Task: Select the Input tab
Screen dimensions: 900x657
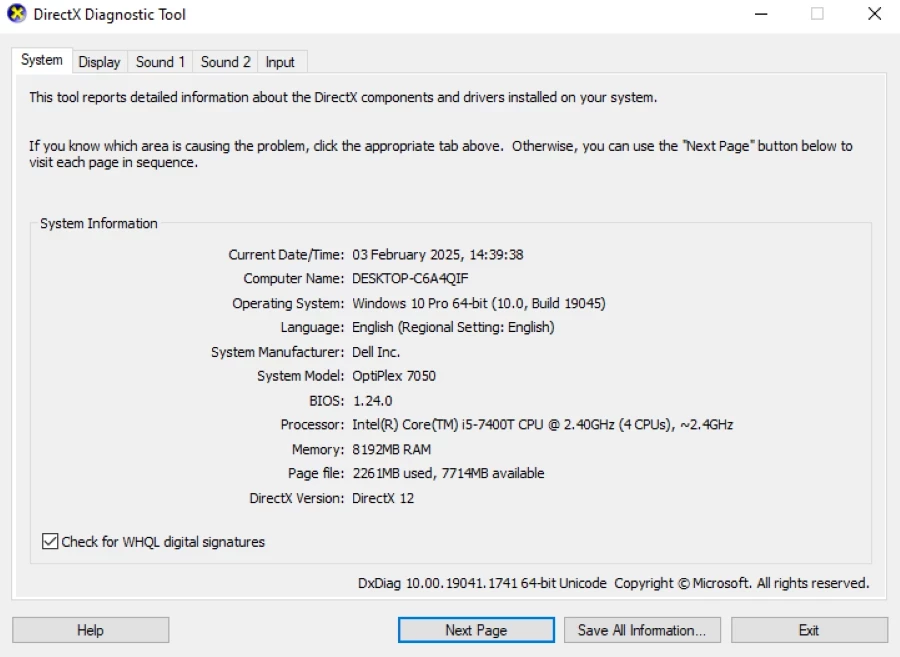Action: pyautogui.click(x=281, y=61)
